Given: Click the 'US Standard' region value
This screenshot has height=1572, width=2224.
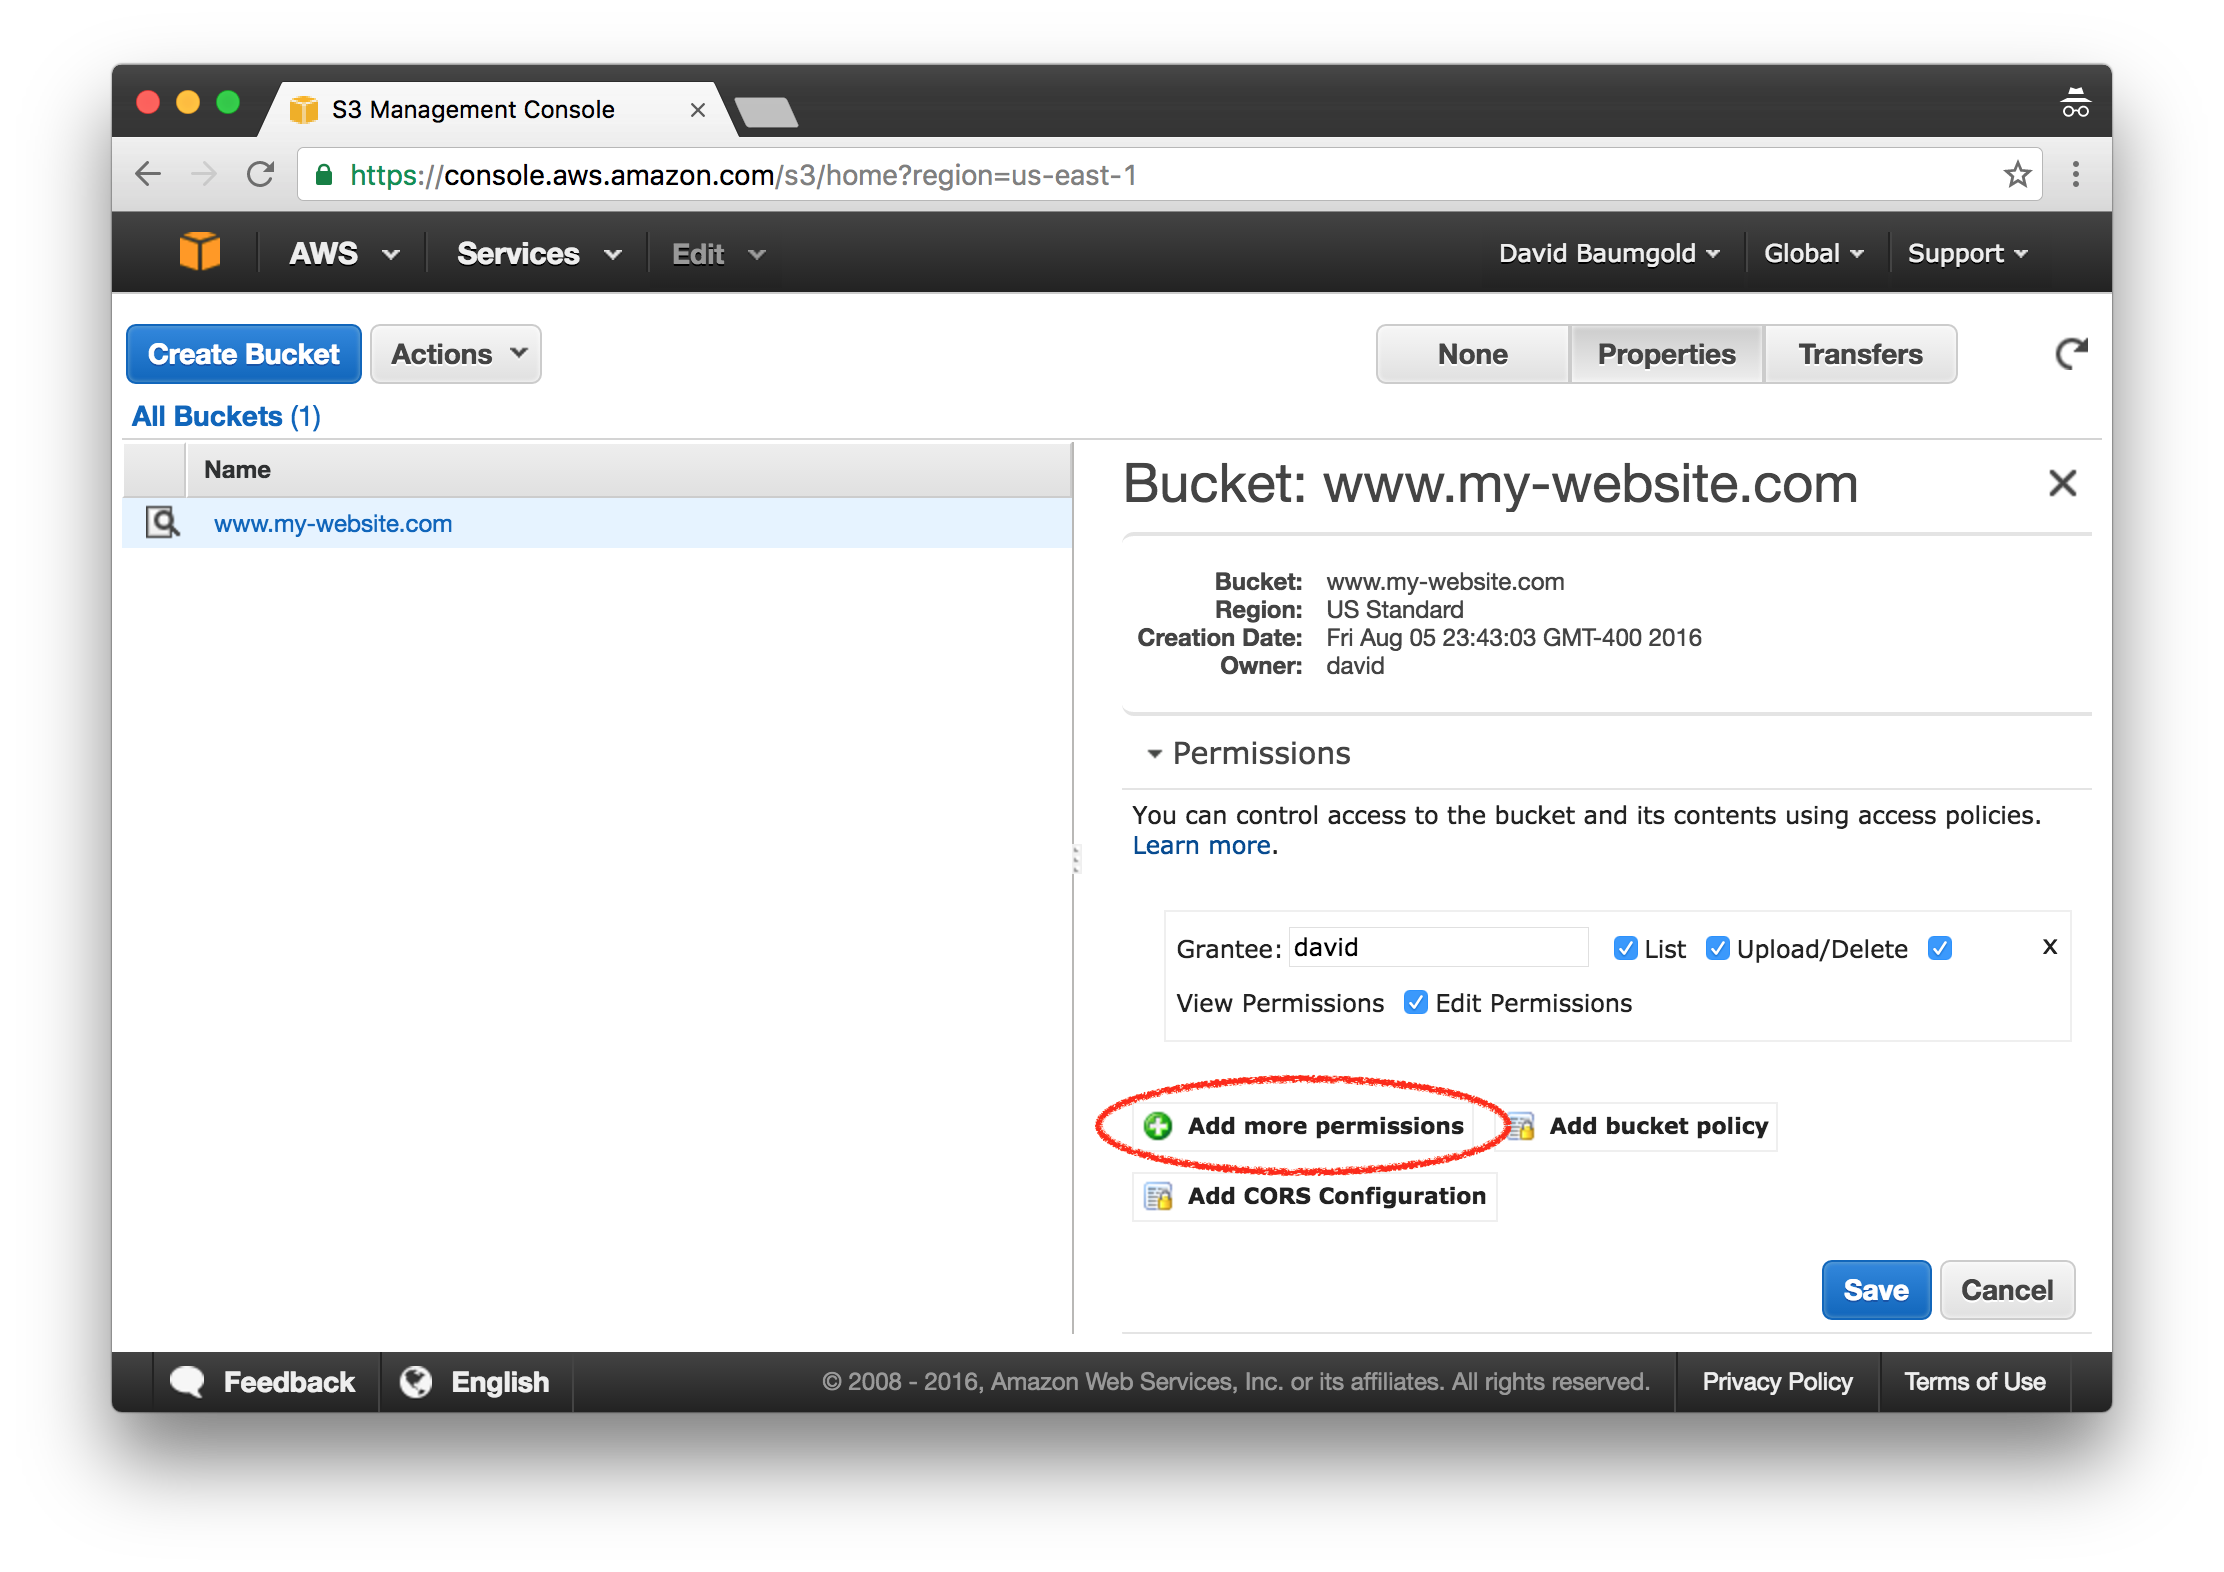Looking at the screenshot, I should [x=1394, y=609].
